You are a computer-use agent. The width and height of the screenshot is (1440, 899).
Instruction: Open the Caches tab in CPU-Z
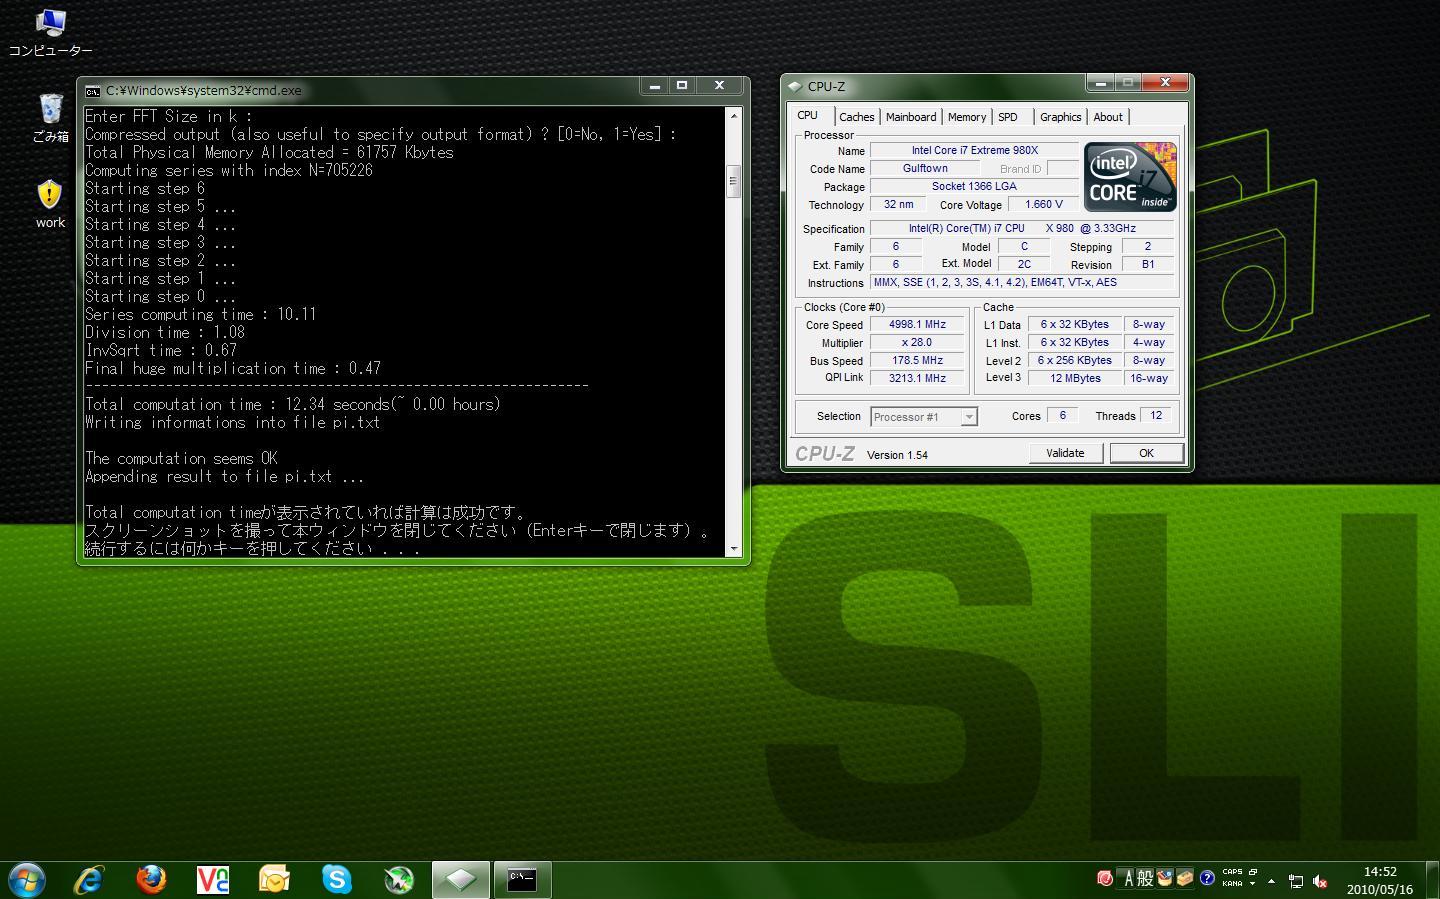[x=856, y=117]
